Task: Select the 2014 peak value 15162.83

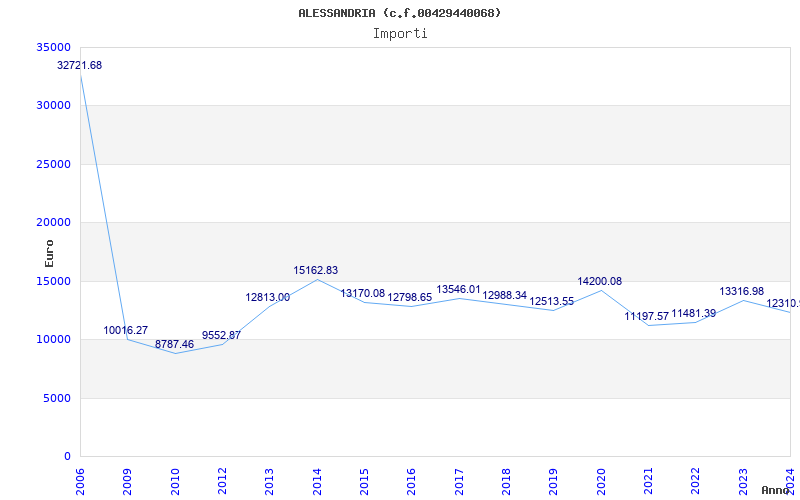Action: (x=315, y=270)
